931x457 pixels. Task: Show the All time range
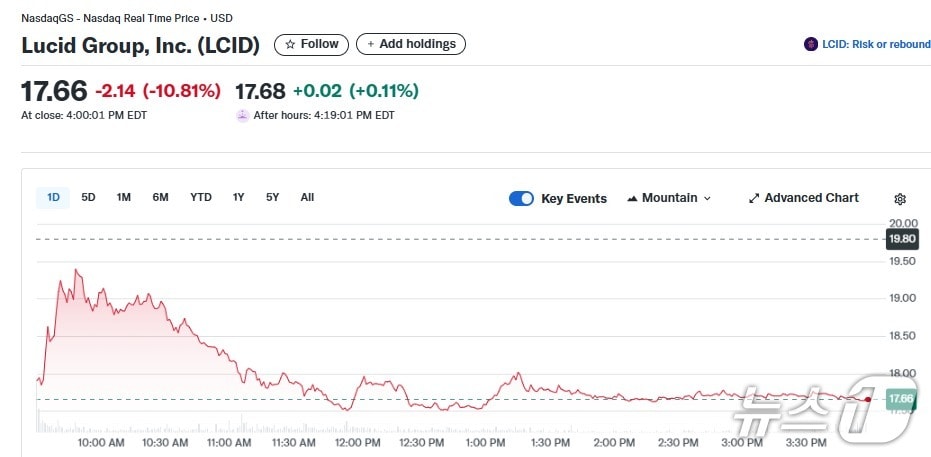coord(307,197)
